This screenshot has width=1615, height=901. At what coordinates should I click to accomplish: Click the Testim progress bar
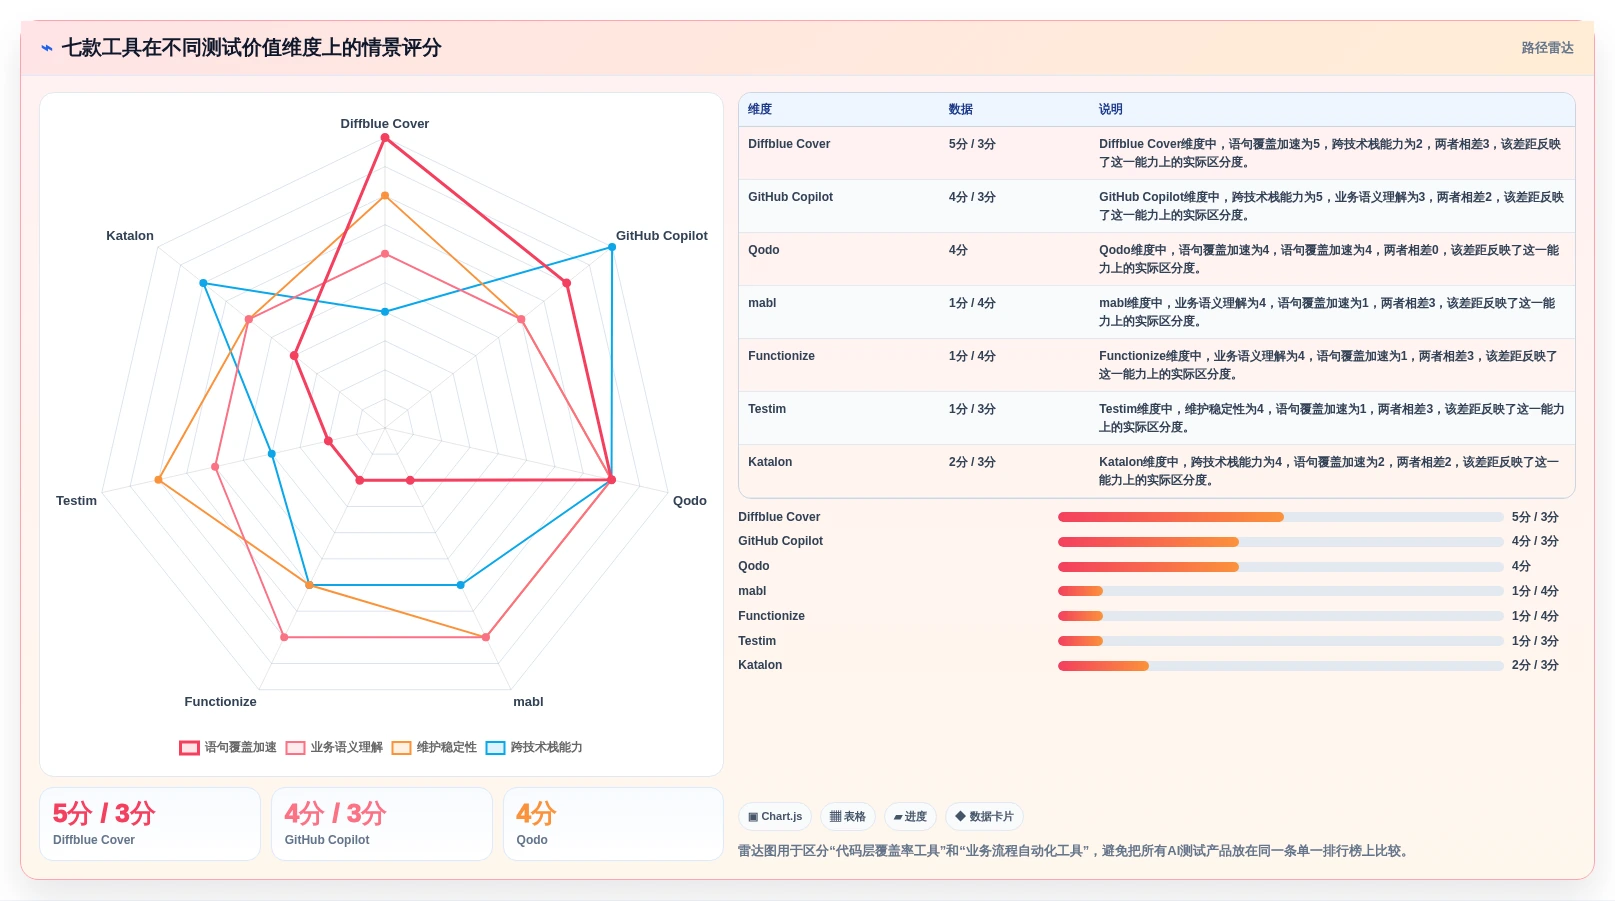click(1281, 641)
